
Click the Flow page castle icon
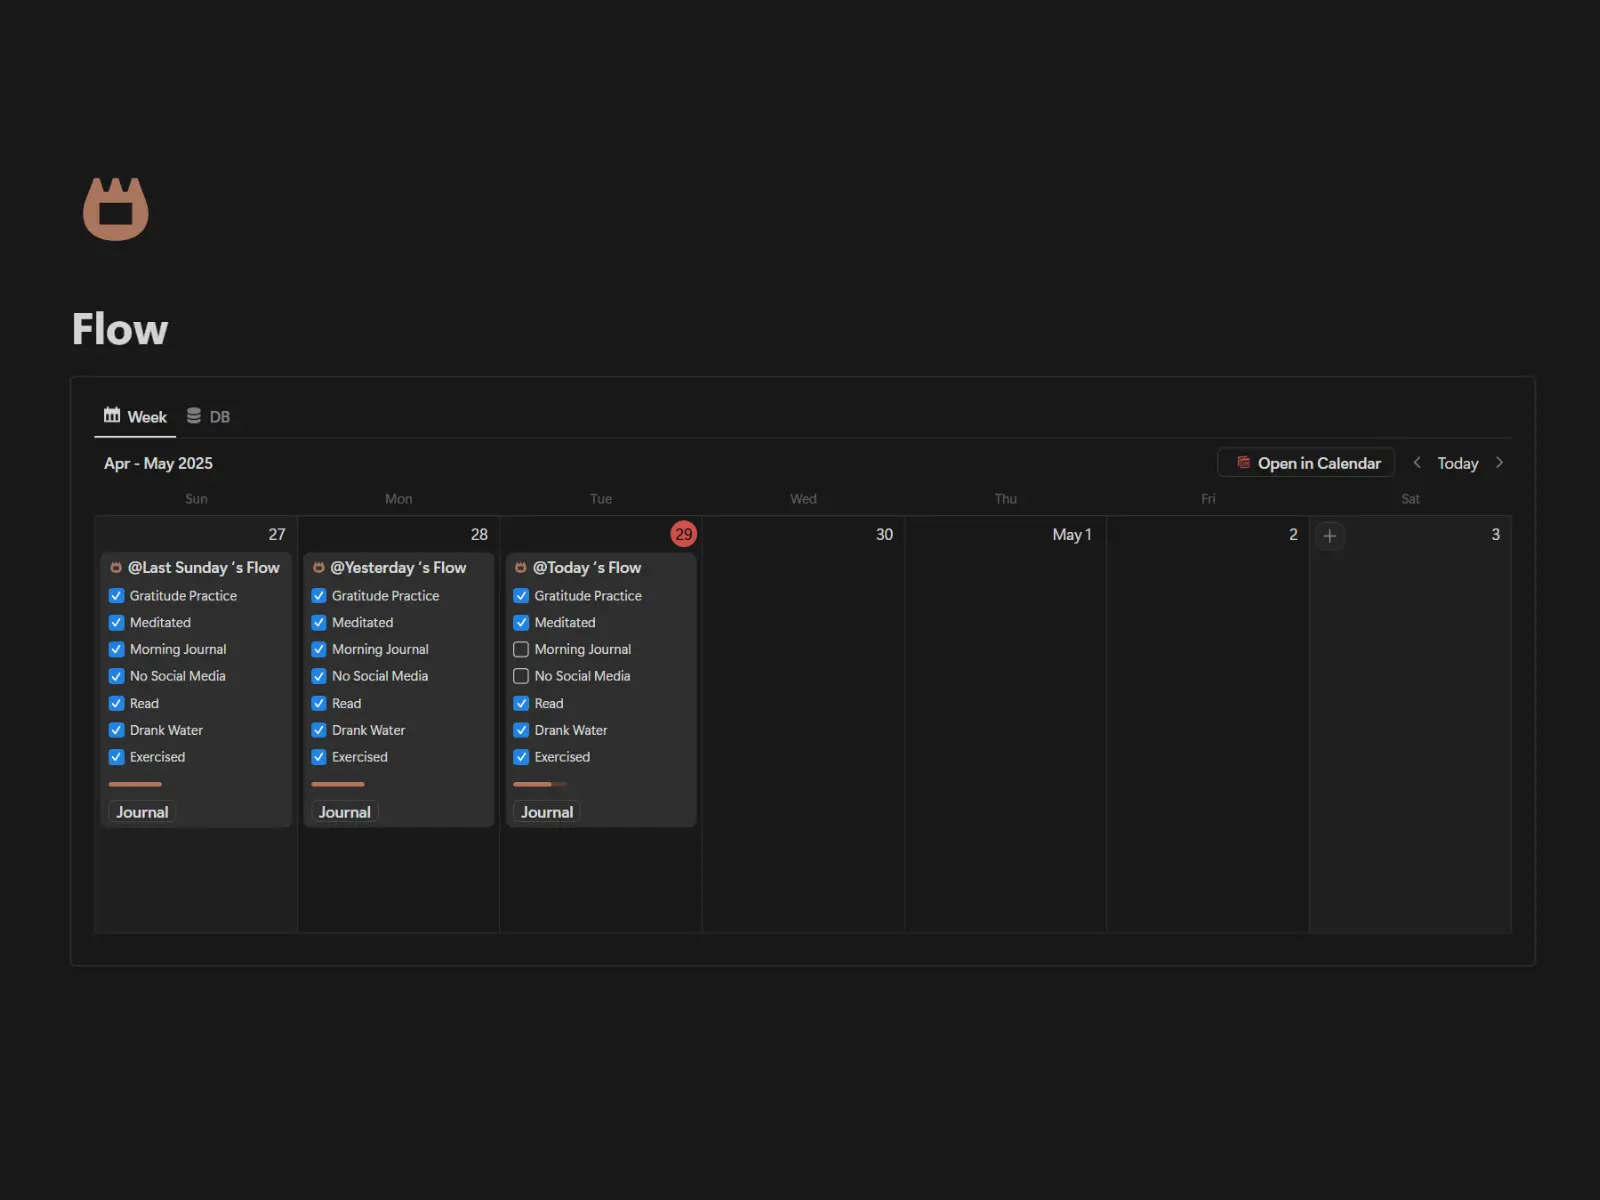tap(115, 209)
